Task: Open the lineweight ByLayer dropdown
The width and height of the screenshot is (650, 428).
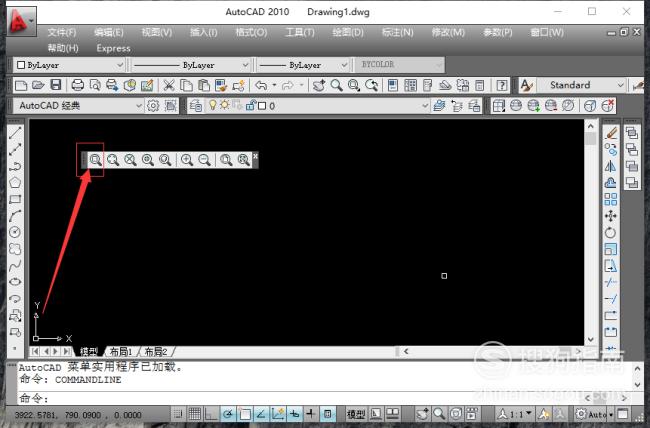Action: click(303, 65)
